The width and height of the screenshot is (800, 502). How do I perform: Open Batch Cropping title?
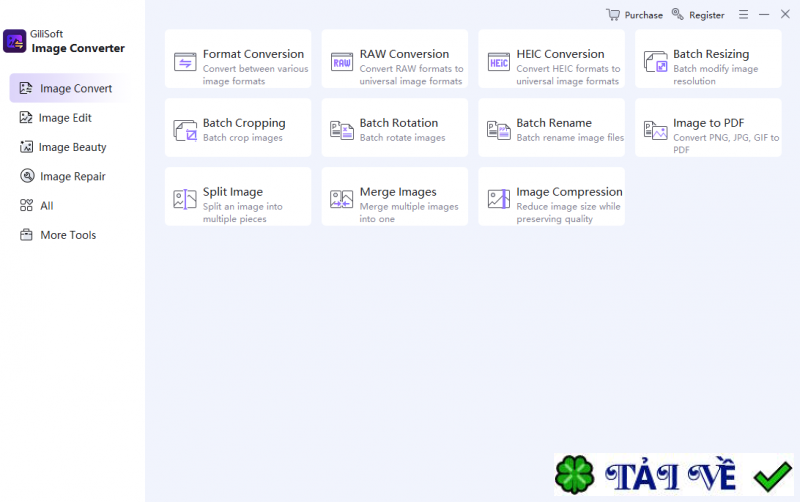pos(244,123)
